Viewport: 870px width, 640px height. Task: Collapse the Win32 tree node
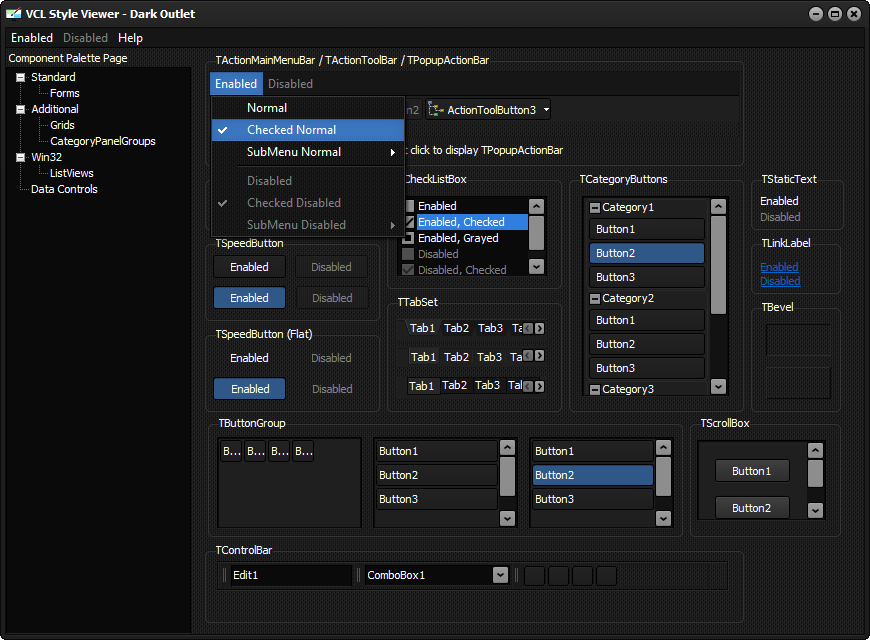(21, 157)
